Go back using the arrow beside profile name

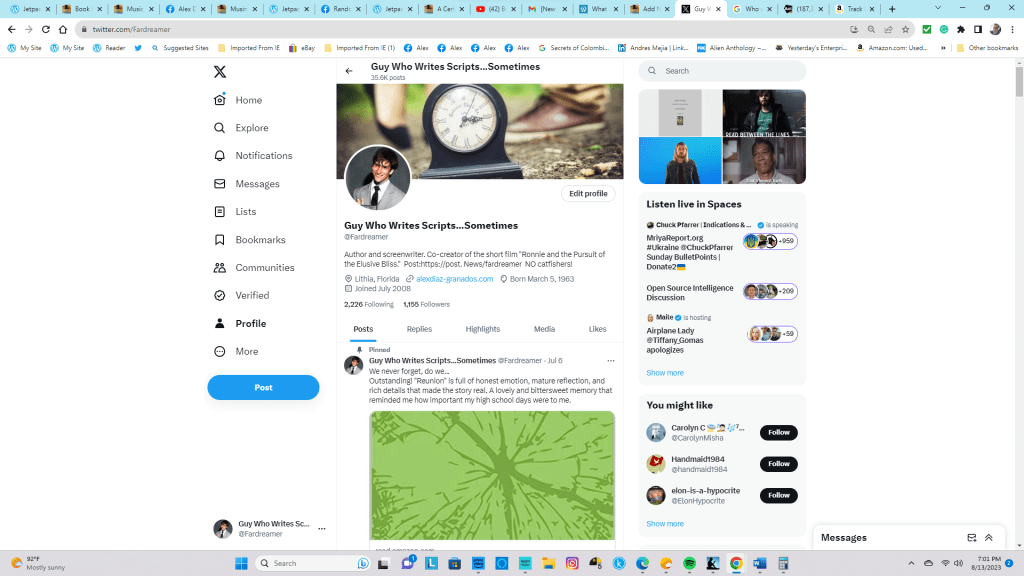pyautogui.click(x=349, y=71)
